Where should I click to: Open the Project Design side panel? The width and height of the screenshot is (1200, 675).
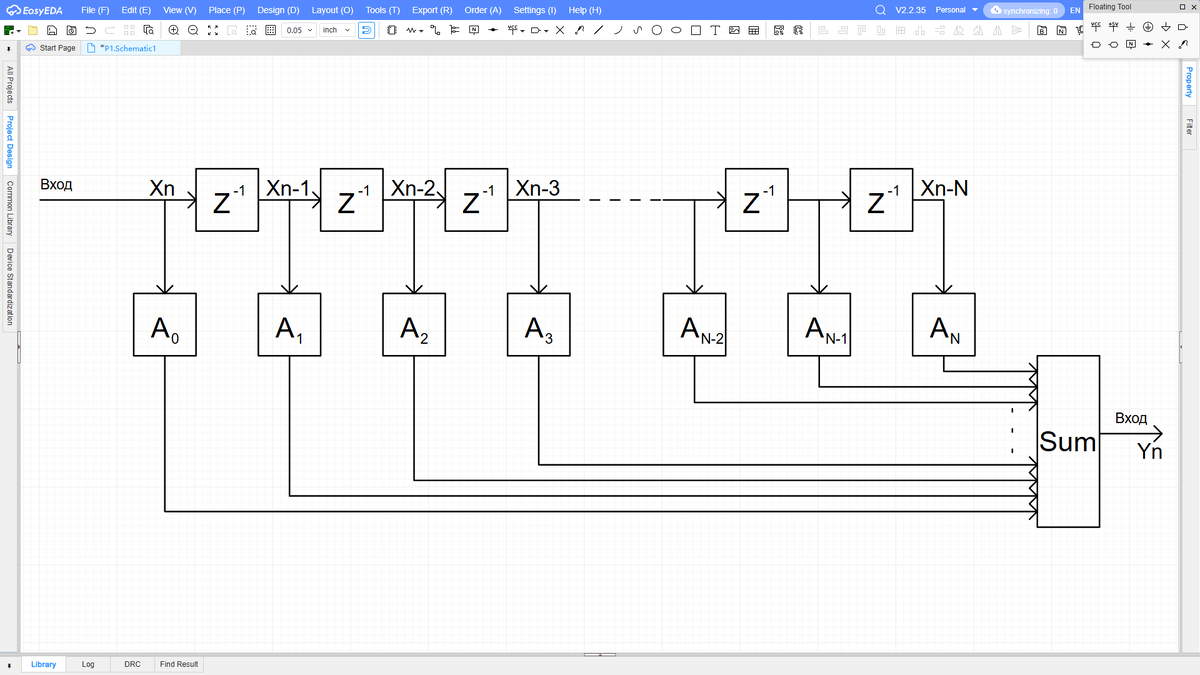point(9,141)
